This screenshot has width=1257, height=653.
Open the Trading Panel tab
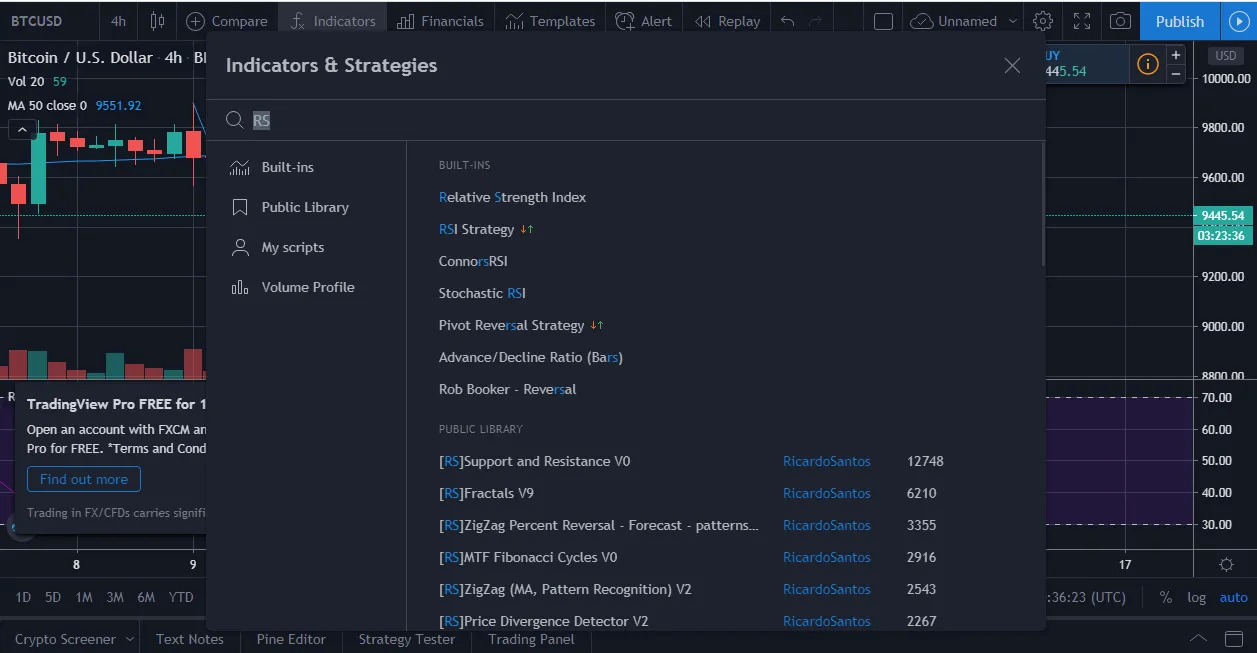pos(531,639)
